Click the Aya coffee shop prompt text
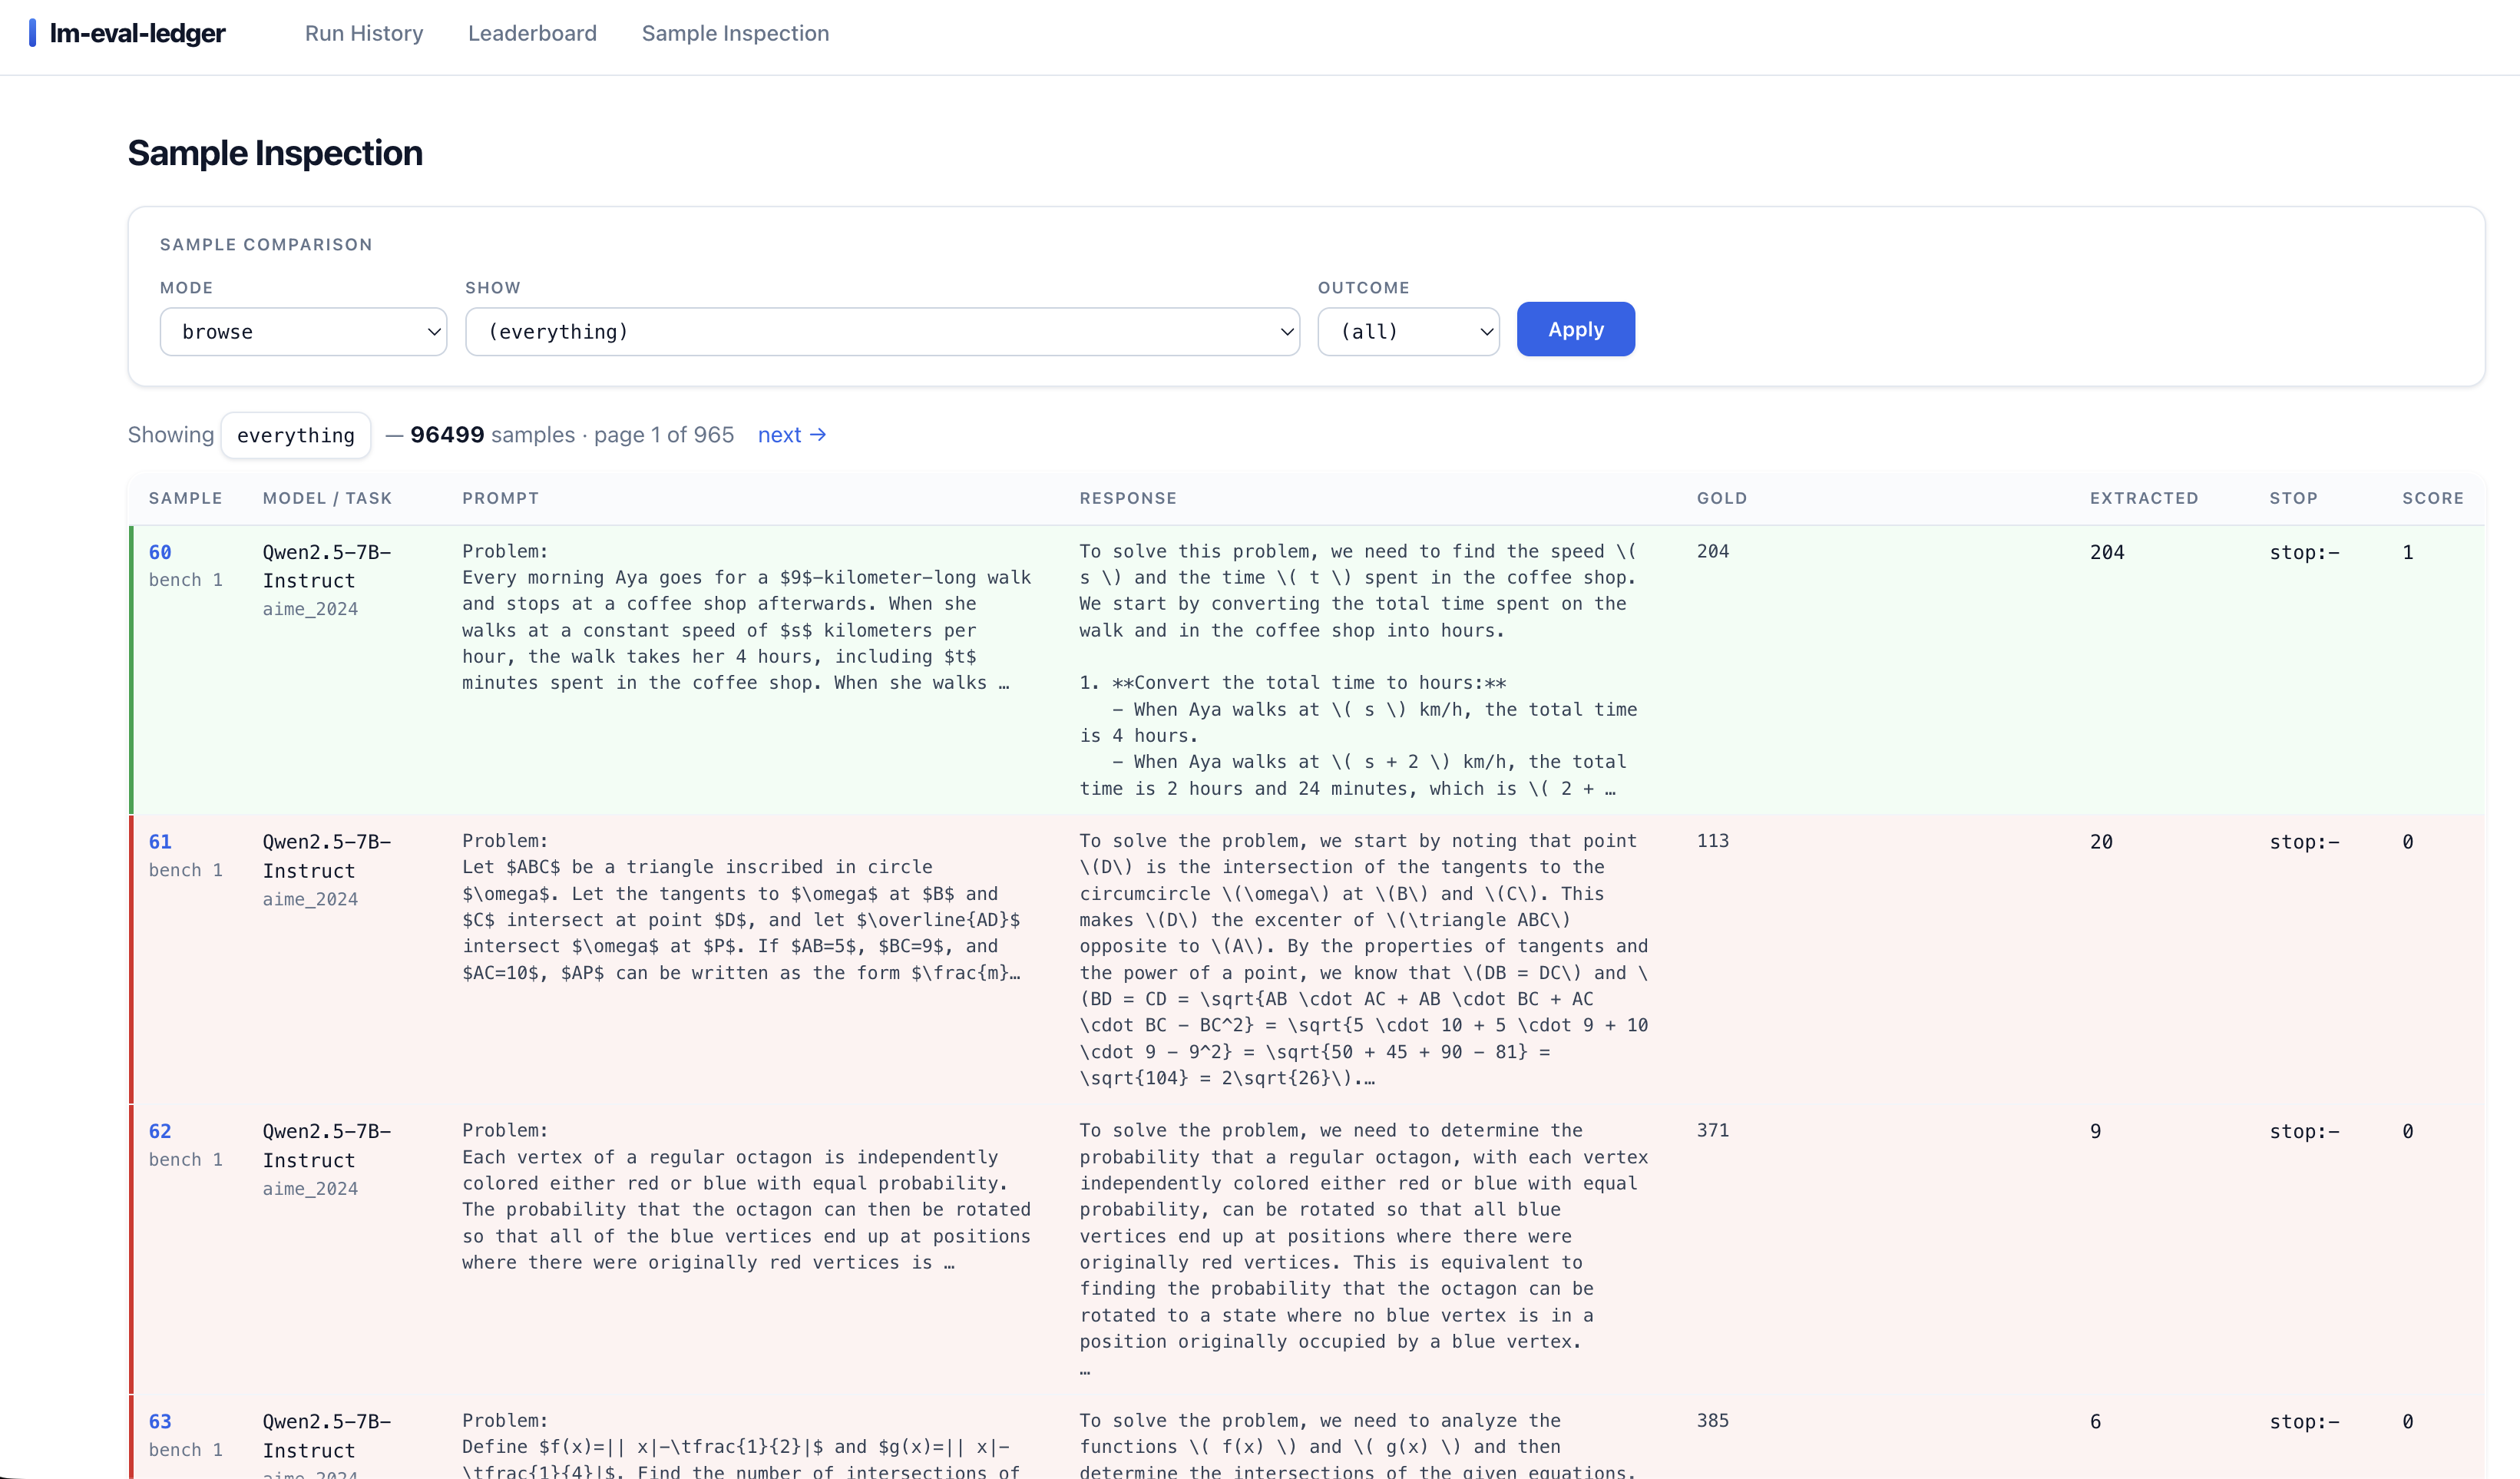 pos(746,617)
